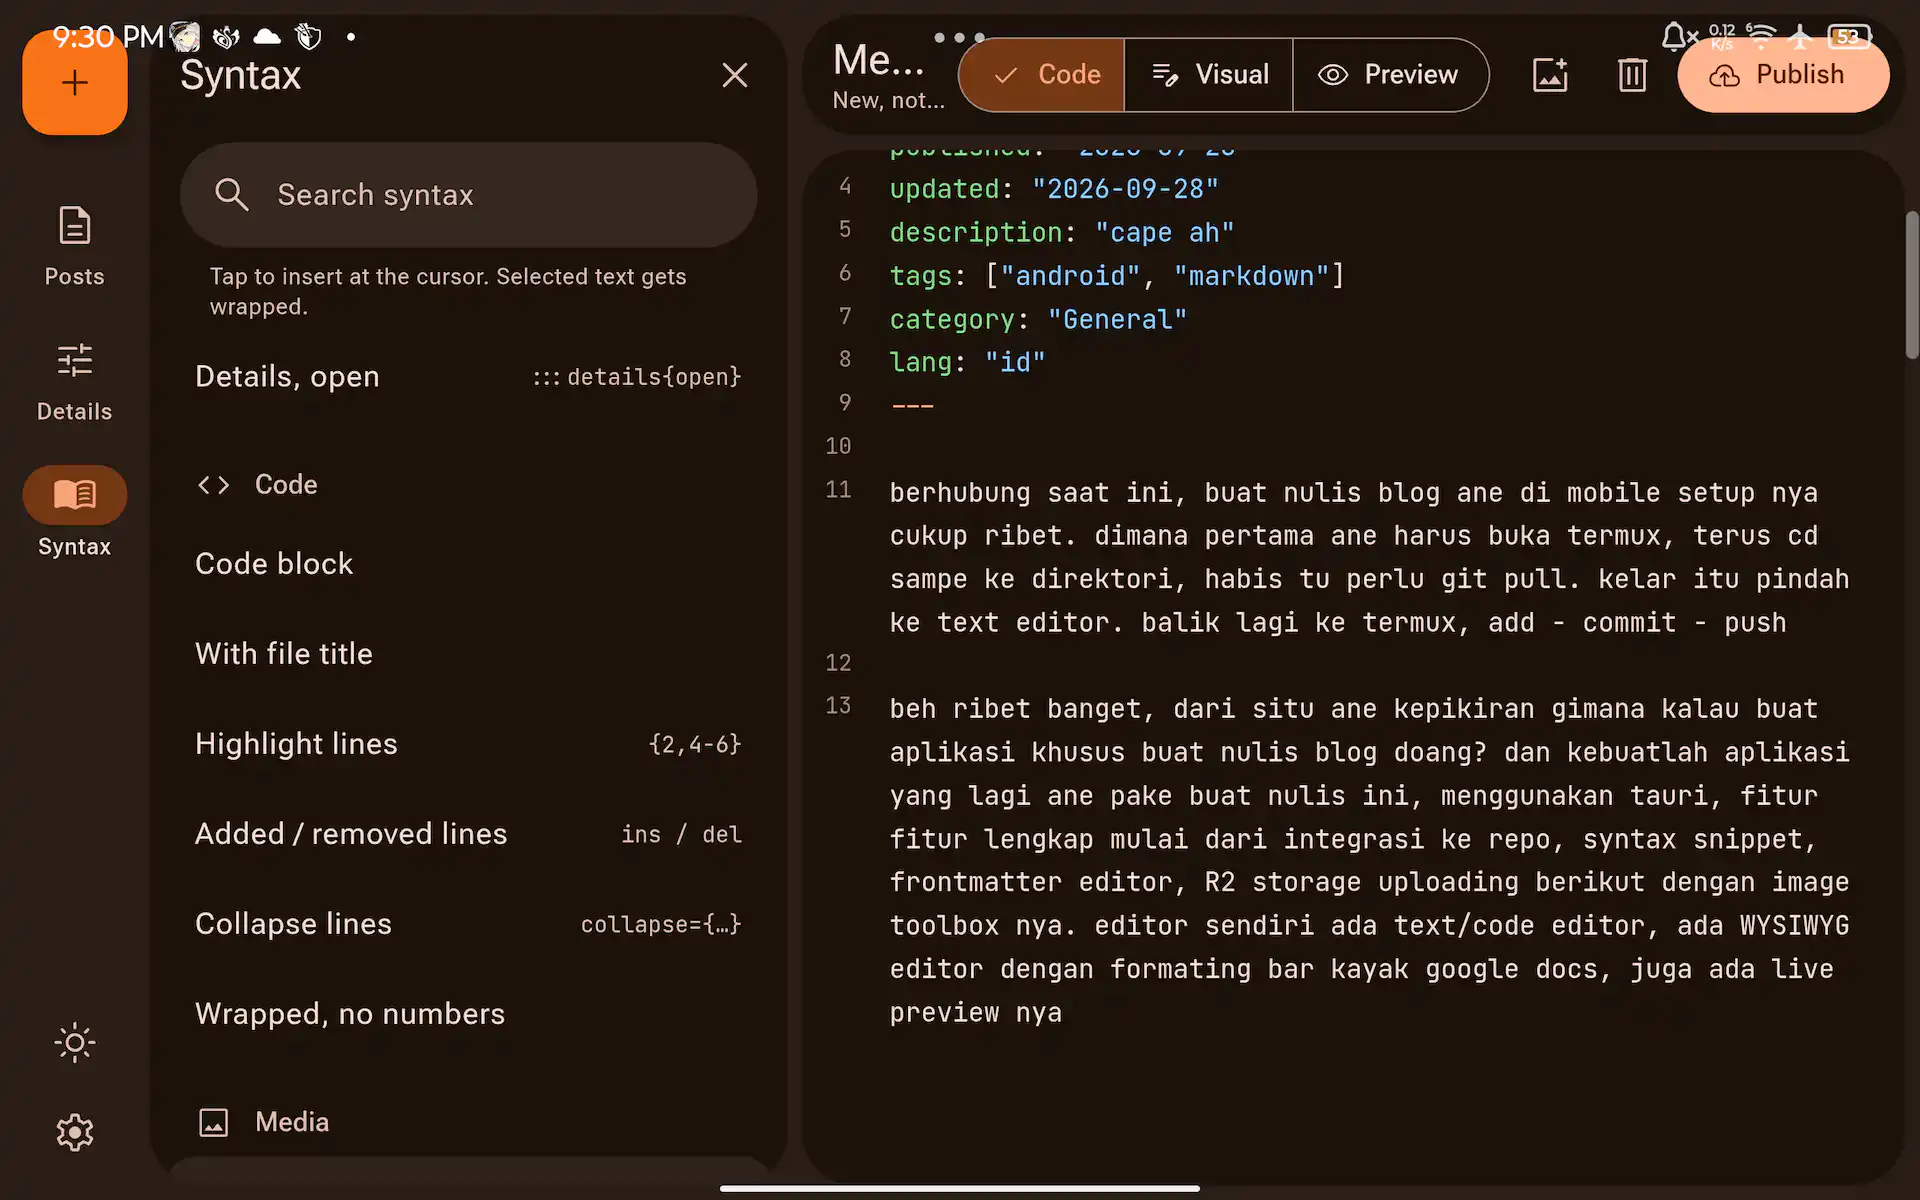Insert Highlight lines snippet
1920x1200 pixels.
click(468, 744)
